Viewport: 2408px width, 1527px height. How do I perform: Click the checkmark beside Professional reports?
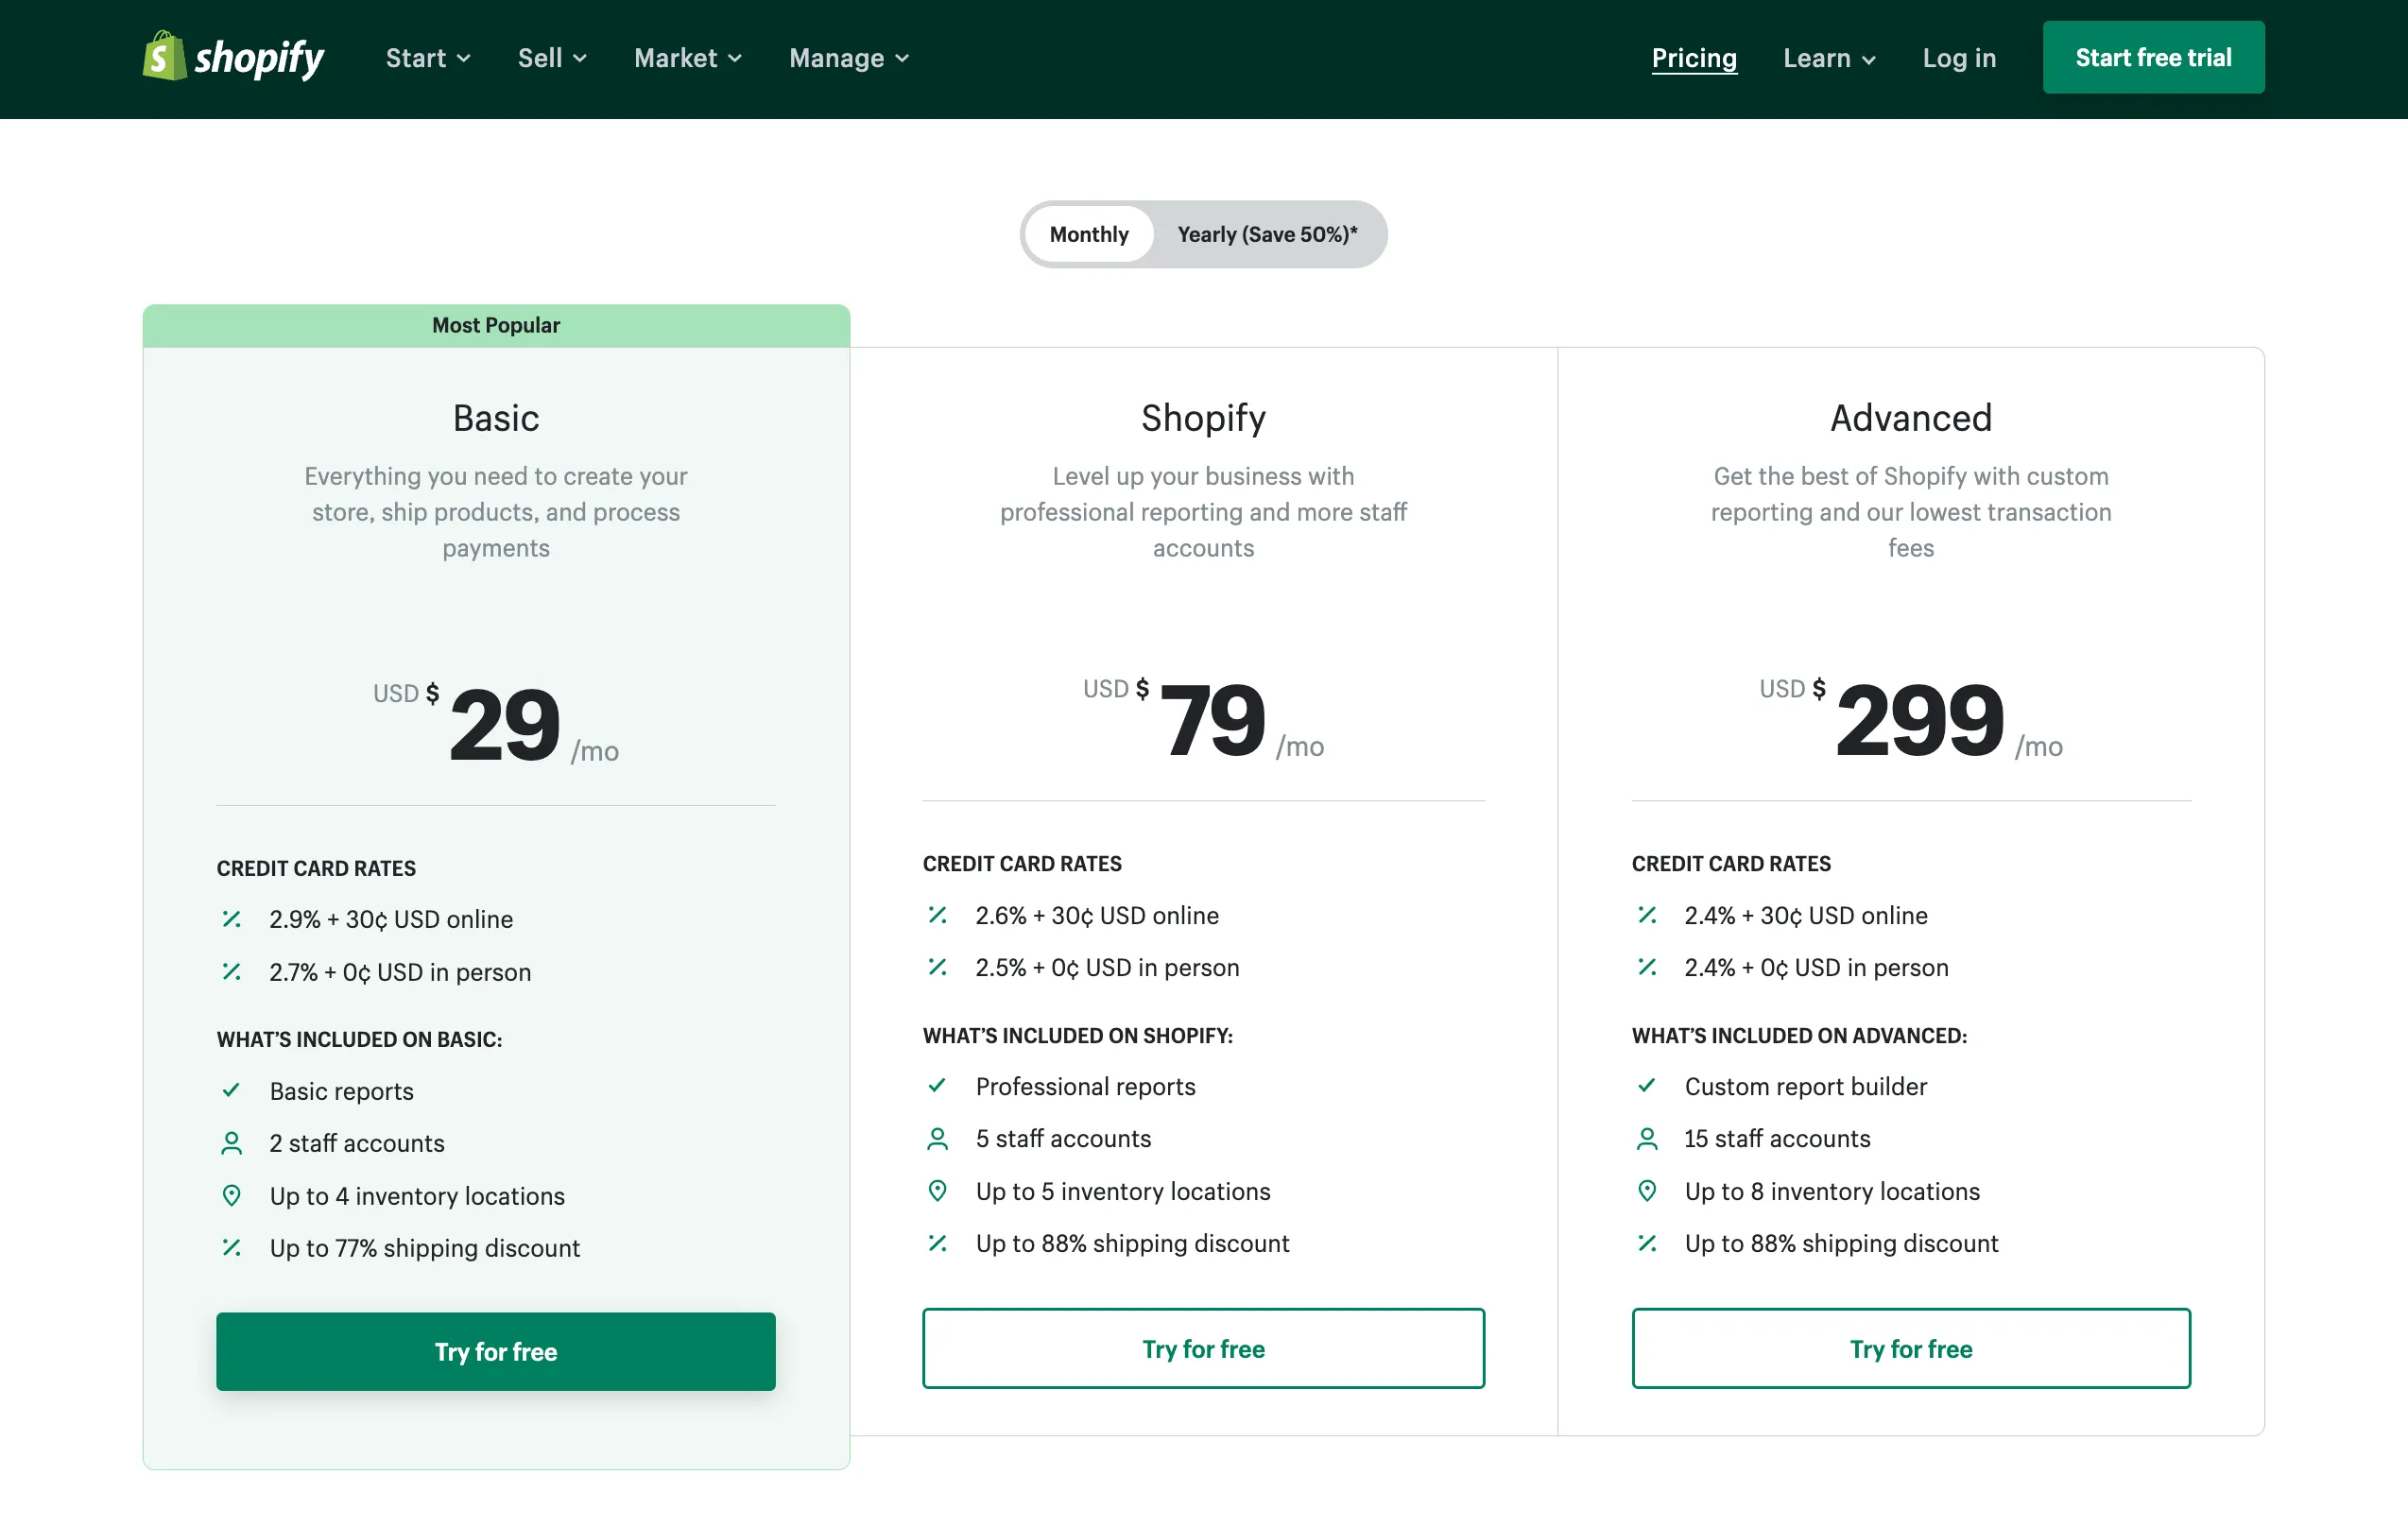937,1086
